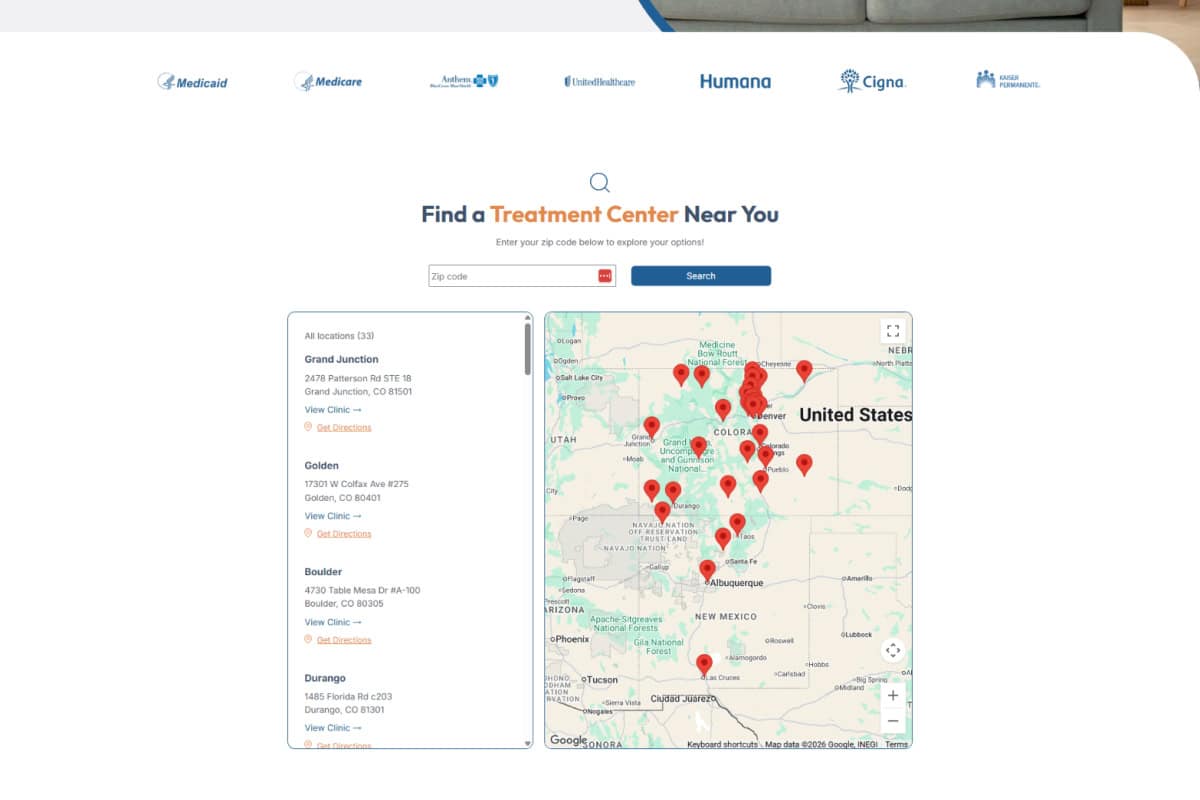This screenshot has width=1200, height=800.
Task: Open map Terms link
Action: pos(896,744)
